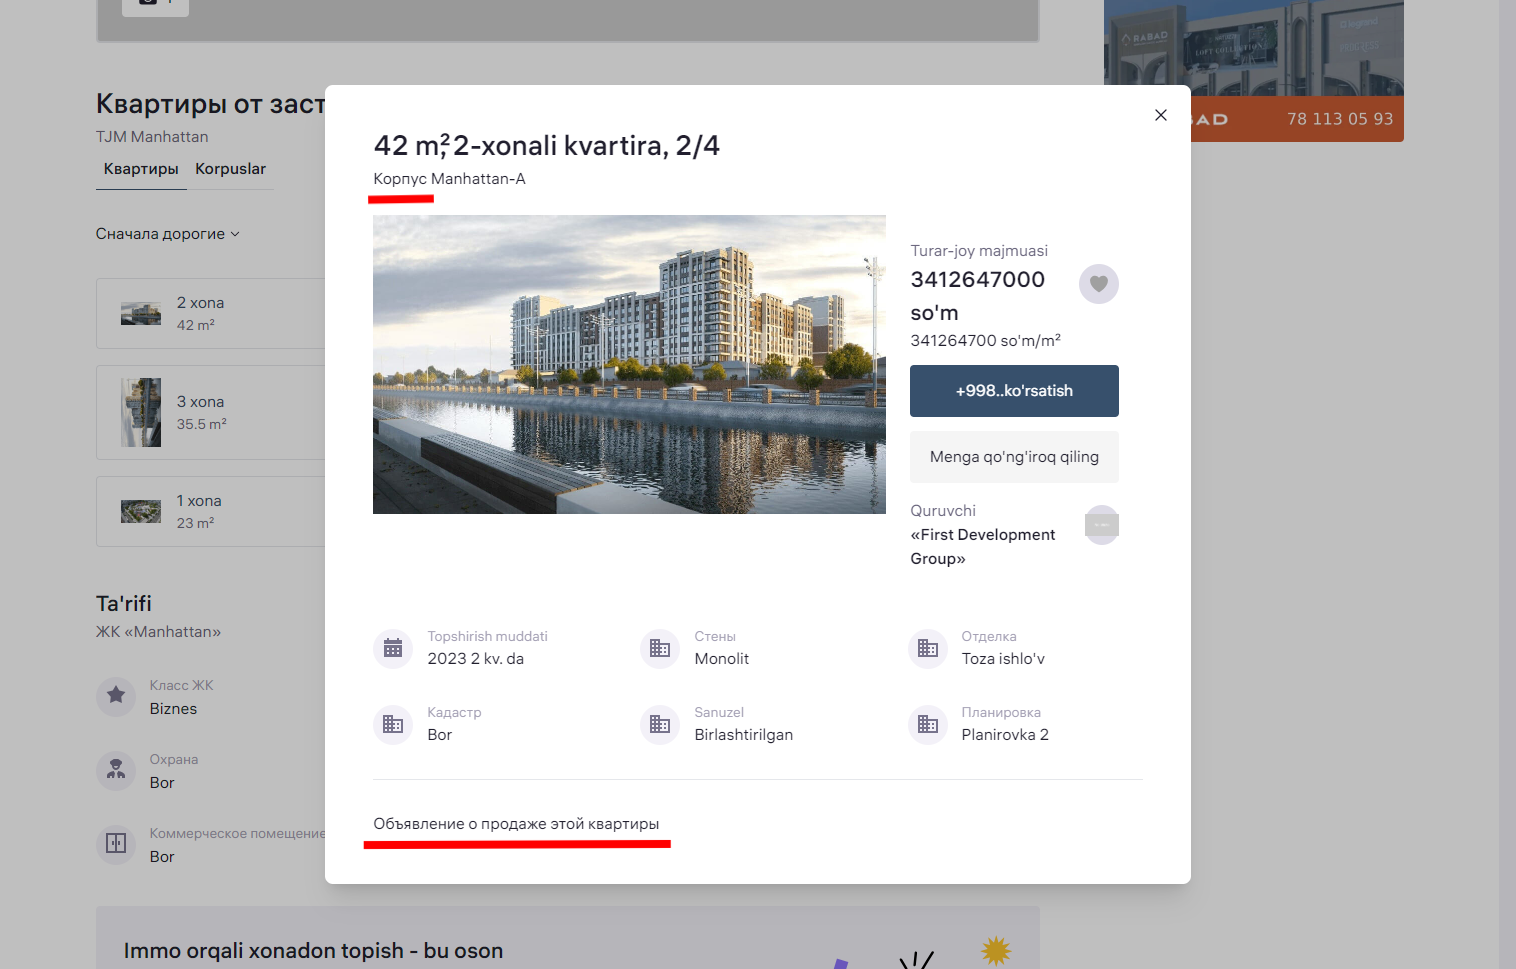Viewport: 1516px width, 969px height.
Task: Open the First Development Group developer link
Action: pyautogui.click(x=982, y=547)
